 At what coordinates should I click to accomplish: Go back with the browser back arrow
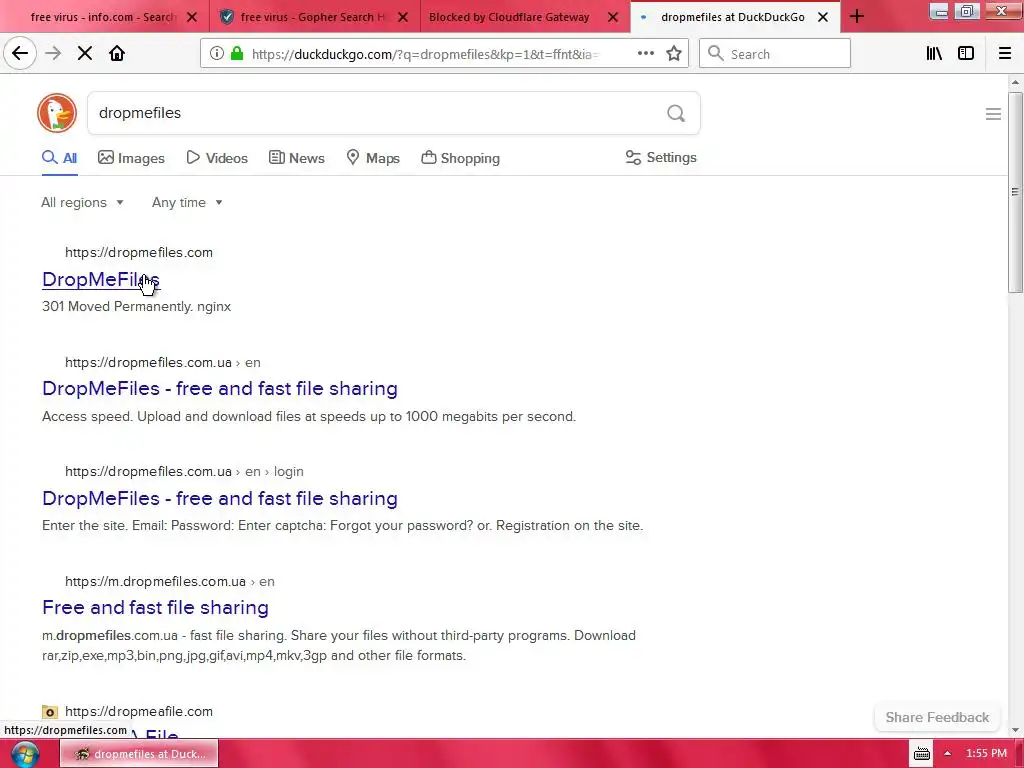point(20,54)
